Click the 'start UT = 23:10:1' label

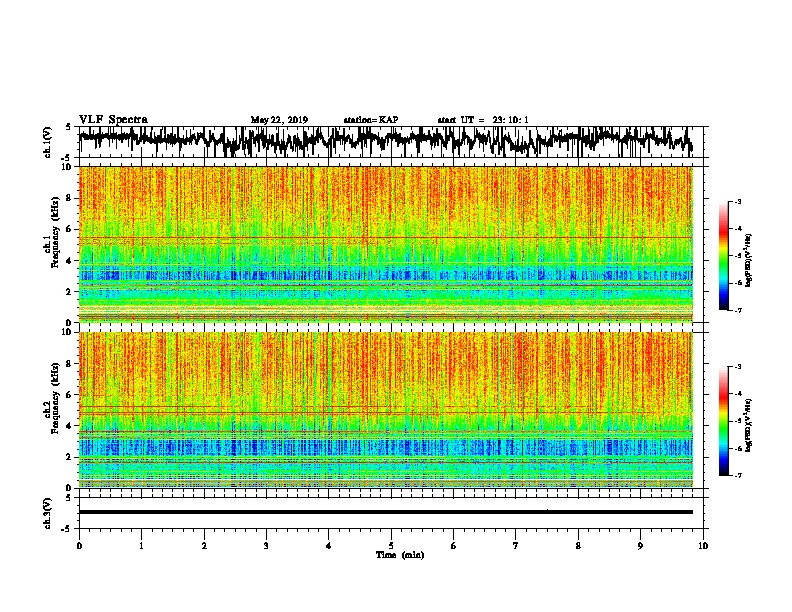tap(483, 120)
